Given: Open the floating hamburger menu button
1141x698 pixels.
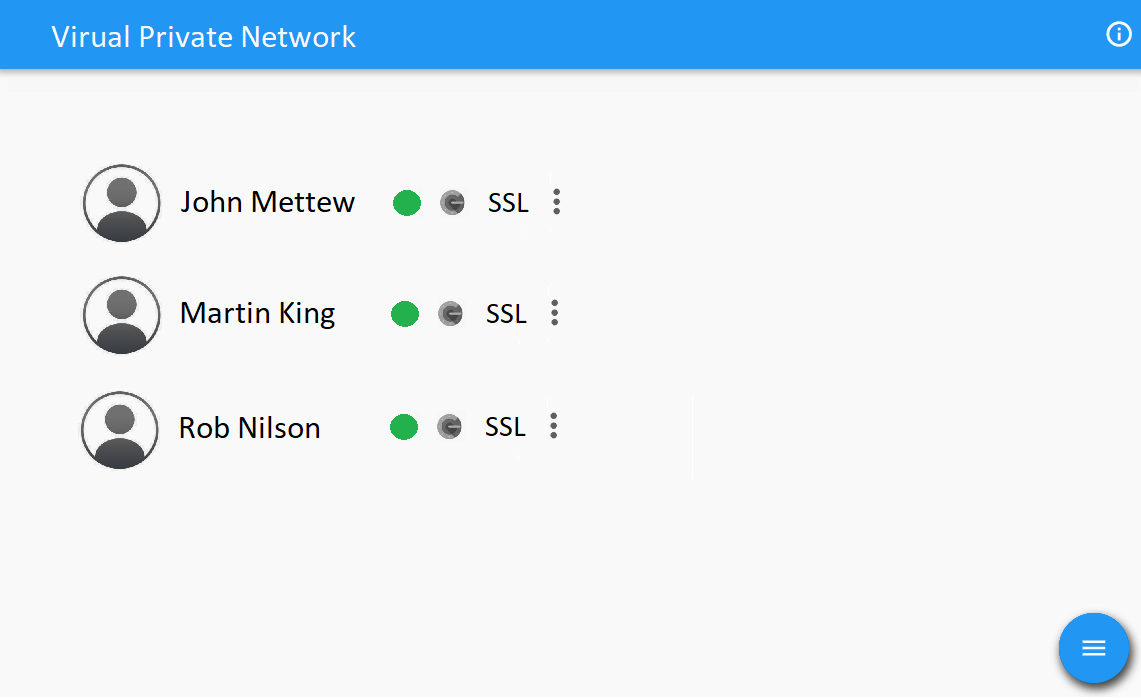Looking at the screenshot, I should coord(1093,647).
